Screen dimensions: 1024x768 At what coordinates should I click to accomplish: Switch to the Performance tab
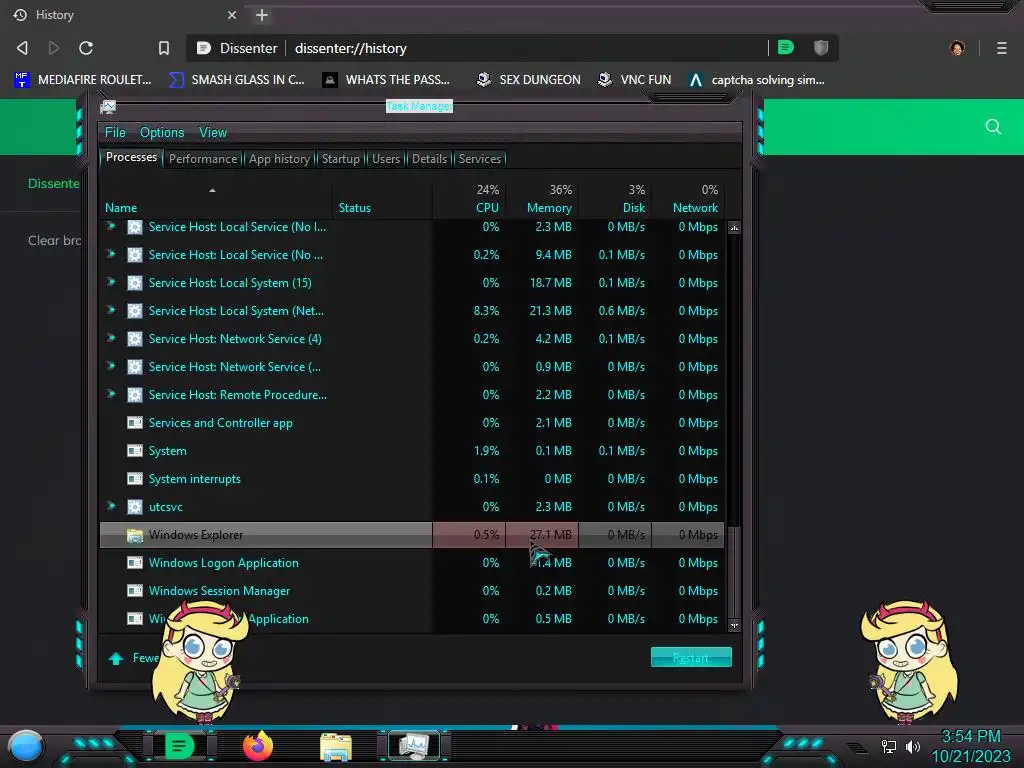click(203, 159)
